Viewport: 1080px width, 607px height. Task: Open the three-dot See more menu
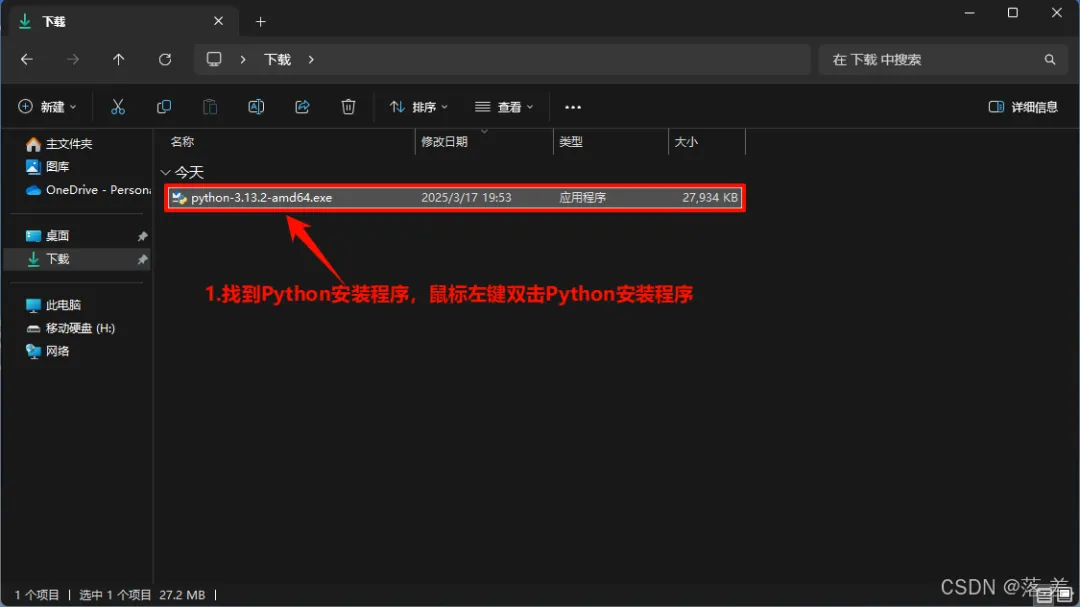click(573, 107)
